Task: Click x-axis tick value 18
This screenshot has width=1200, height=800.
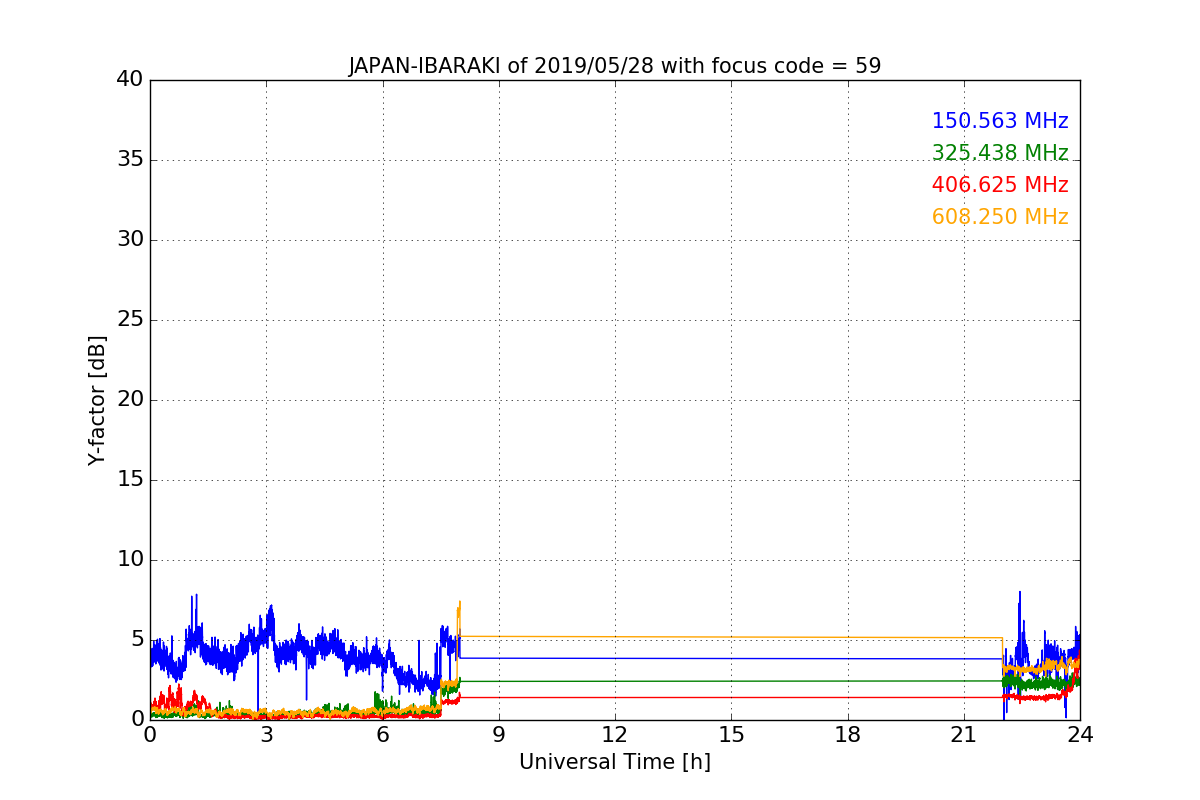Action: (848, 735)
